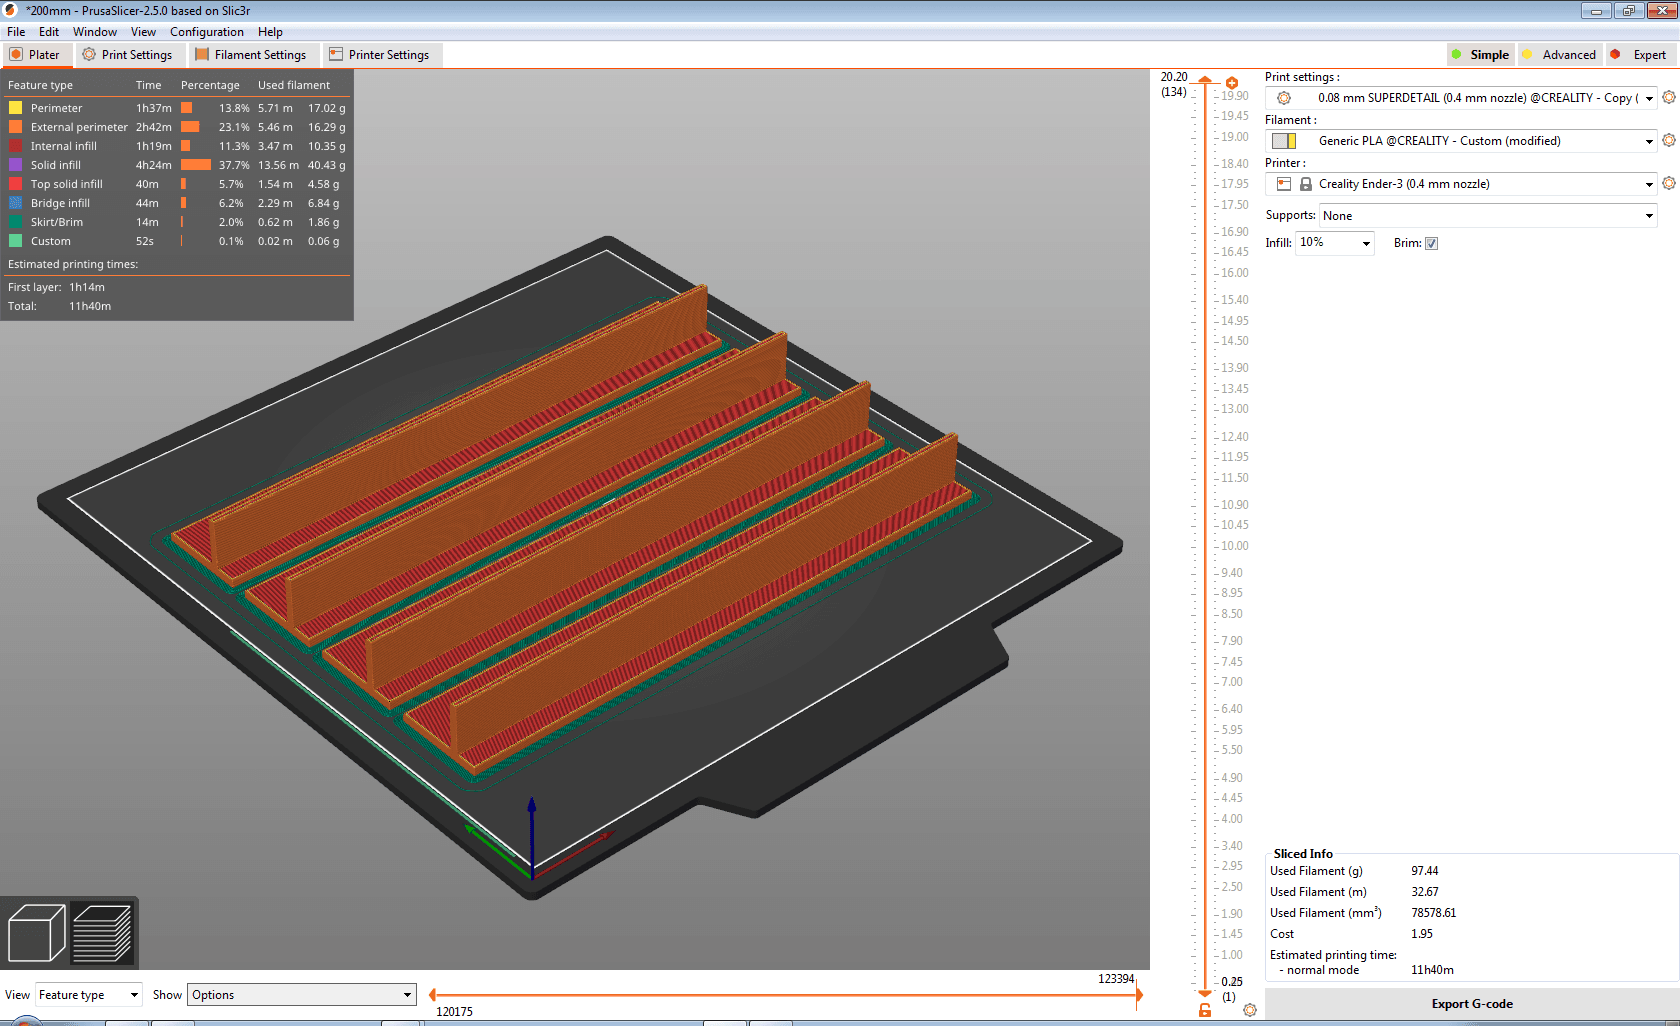Select the layers preview view icon
This screenshot has height=1026, width=1680.
102,933
